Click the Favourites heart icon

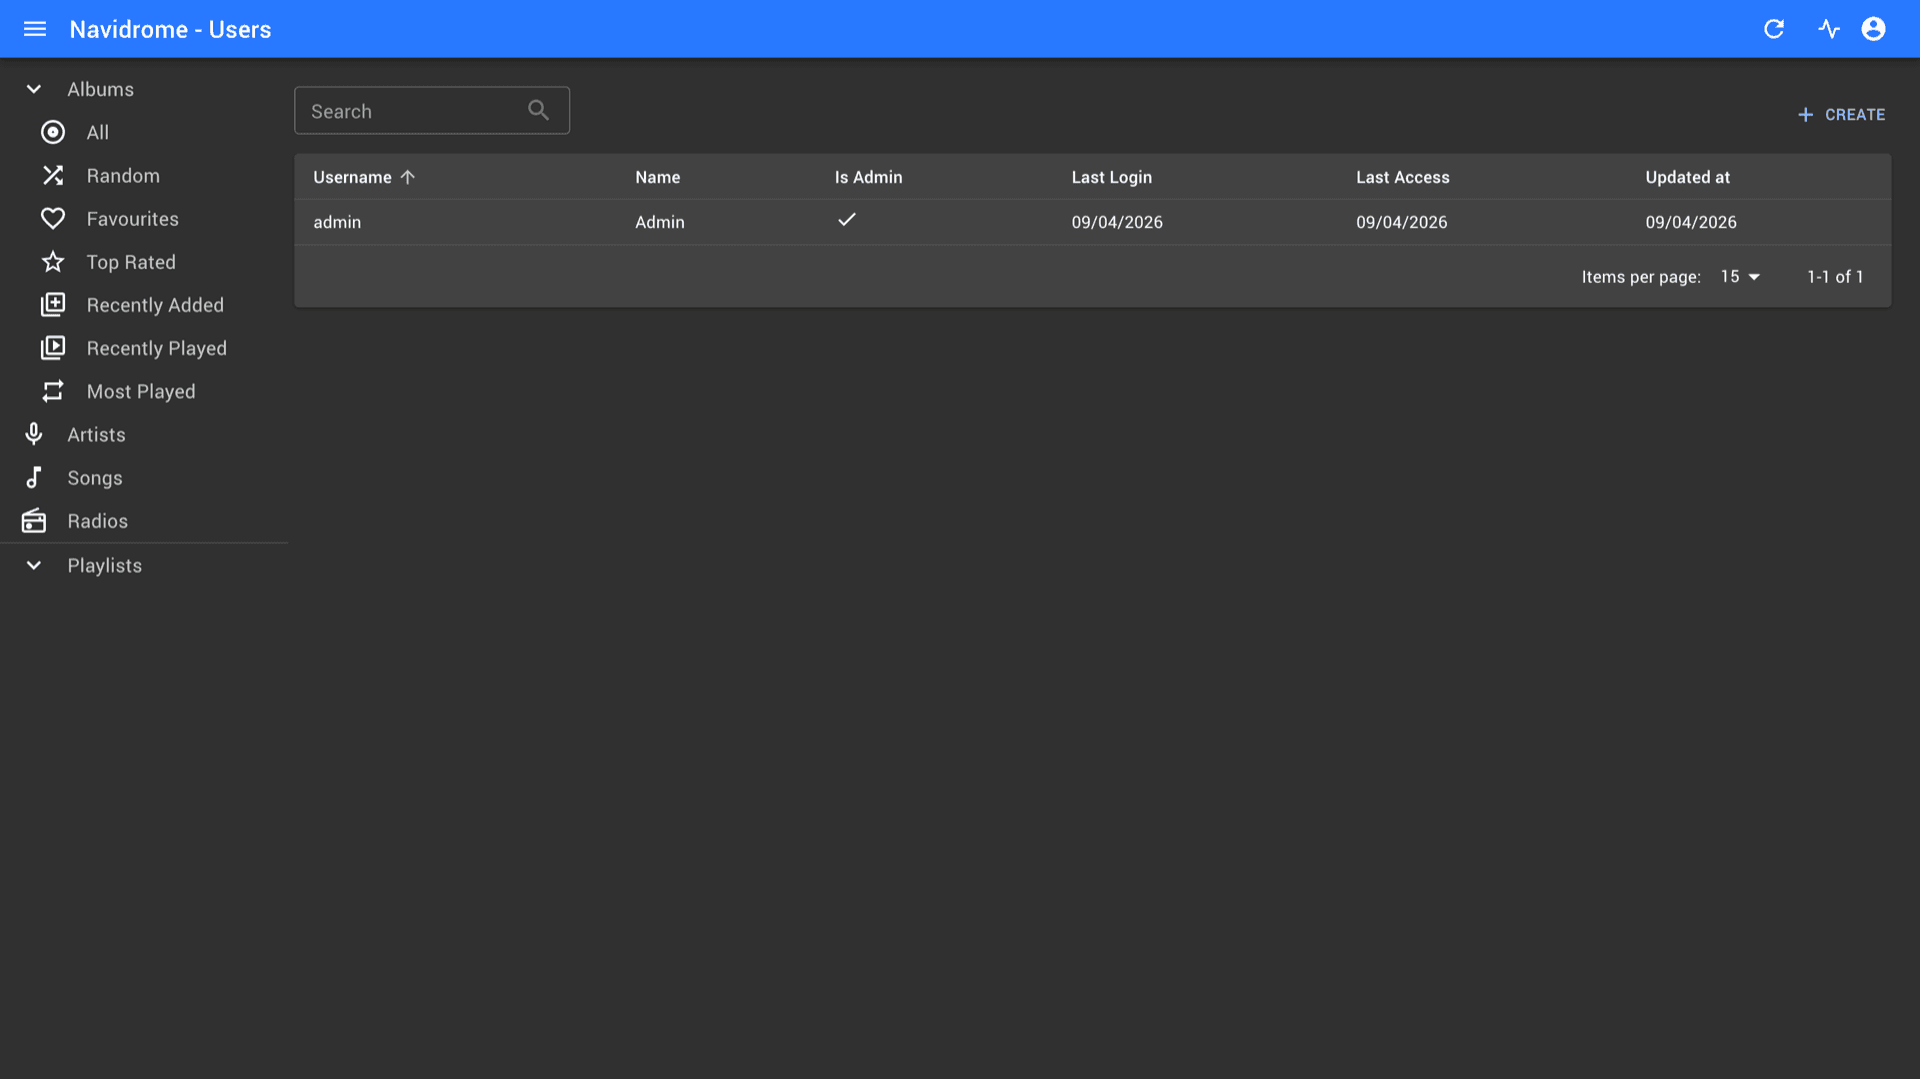[53, 218]
